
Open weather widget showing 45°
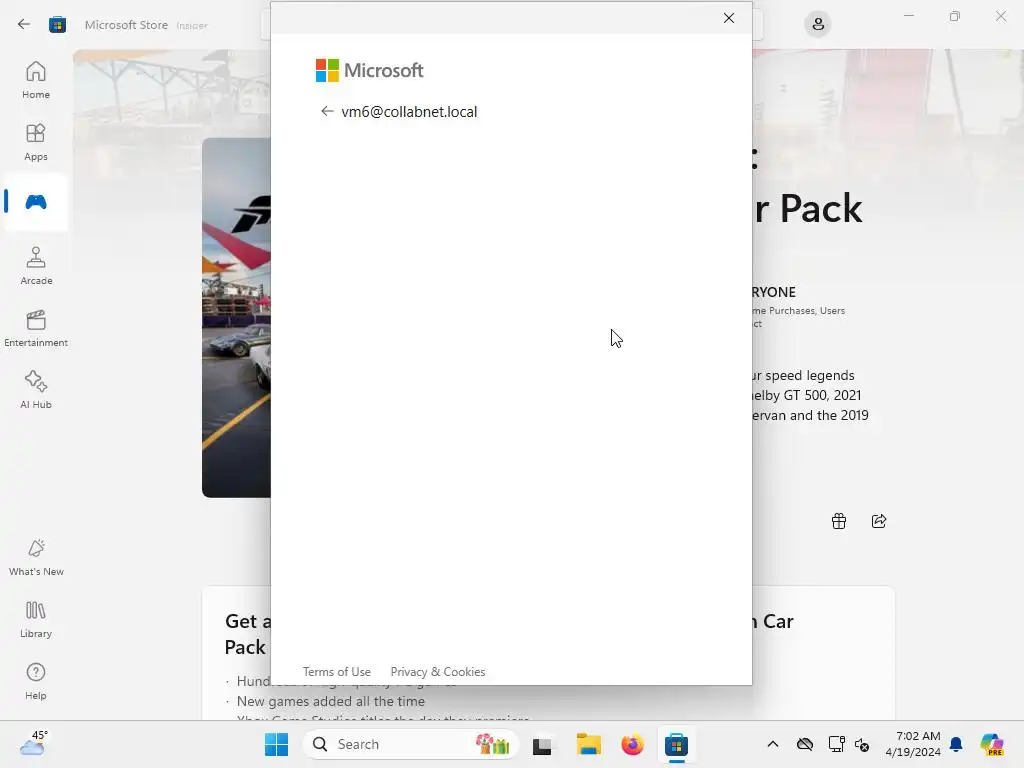33,744
